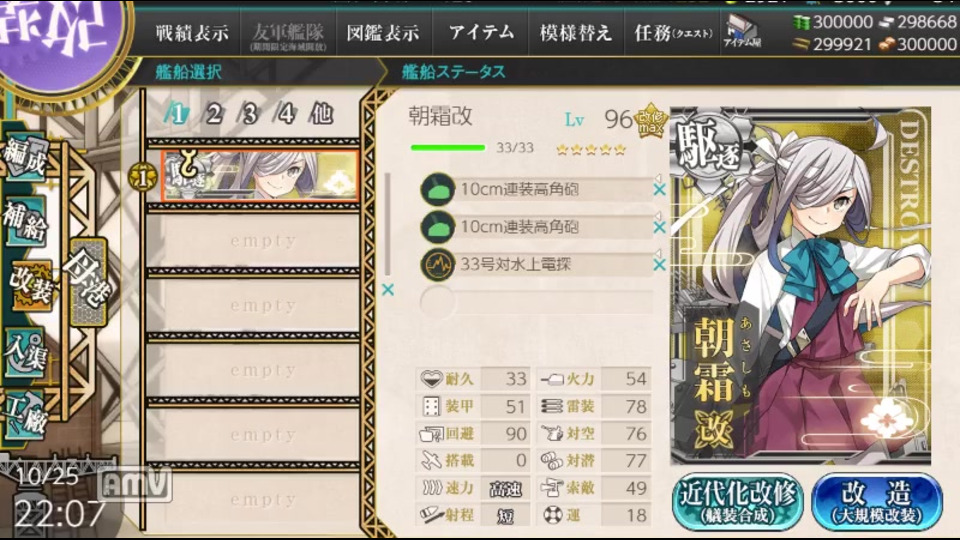
Task: Select the 朝霜改 ship banner in slot 1
Action: pyautogui.click(x=260, y=176)
